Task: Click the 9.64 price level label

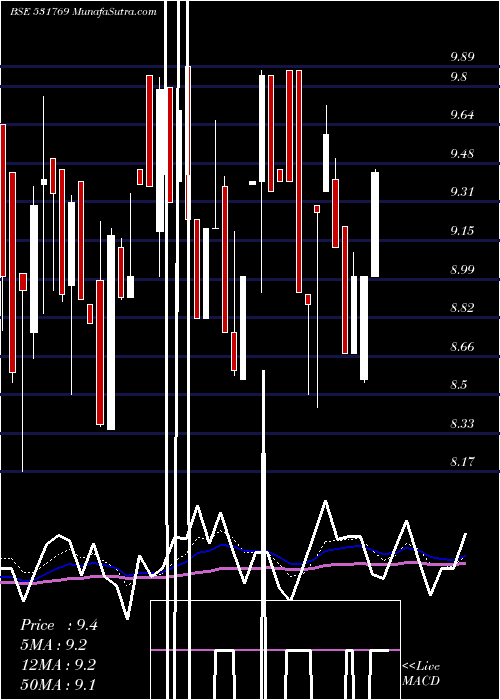Action: tap(462, 115)
